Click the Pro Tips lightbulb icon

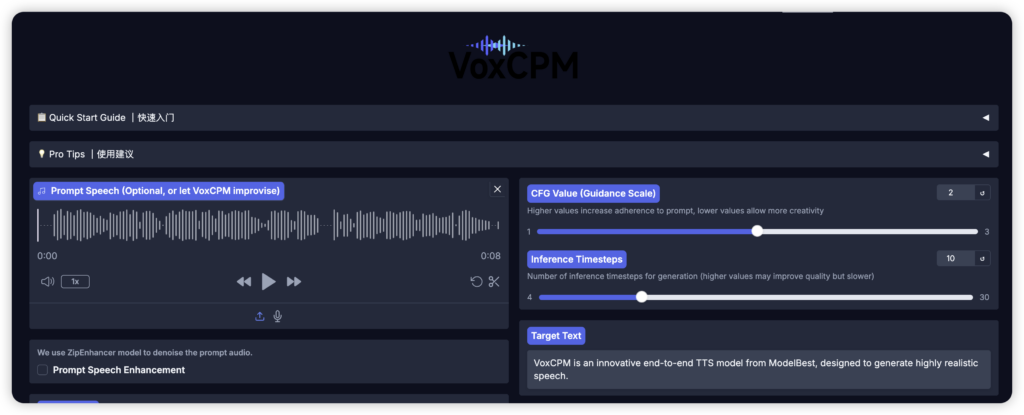[x=42, y=154]
